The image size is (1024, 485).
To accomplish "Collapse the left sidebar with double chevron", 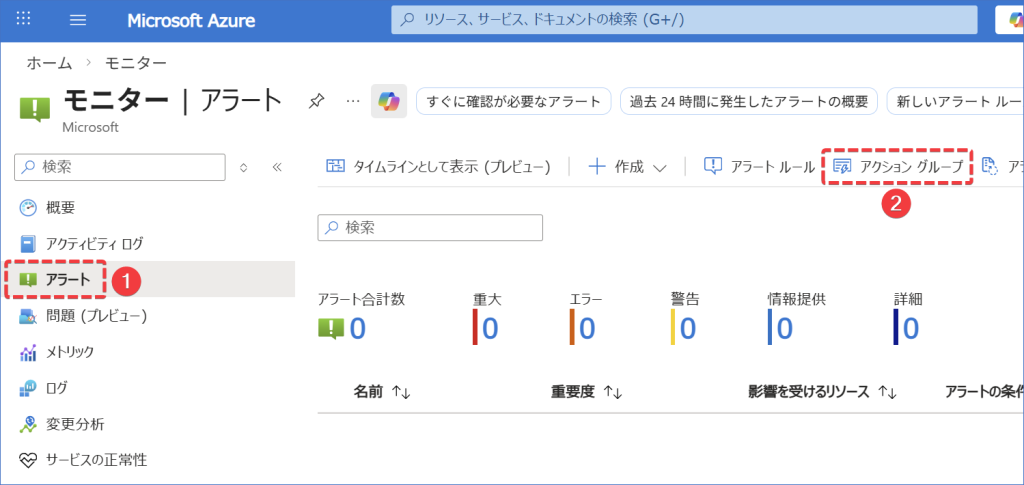I will pyautogui.click(x=278, y=167).
